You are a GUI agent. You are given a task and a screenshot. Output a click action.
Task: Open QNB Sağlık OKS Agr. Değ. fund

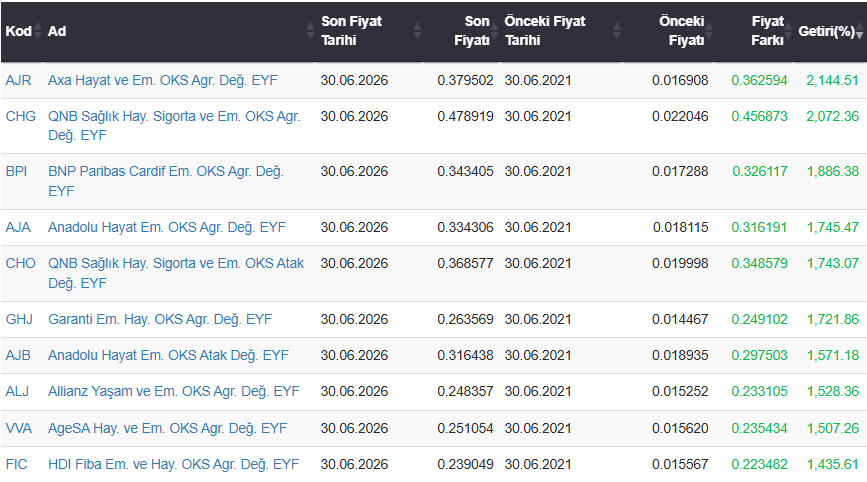tap(174, 125)
